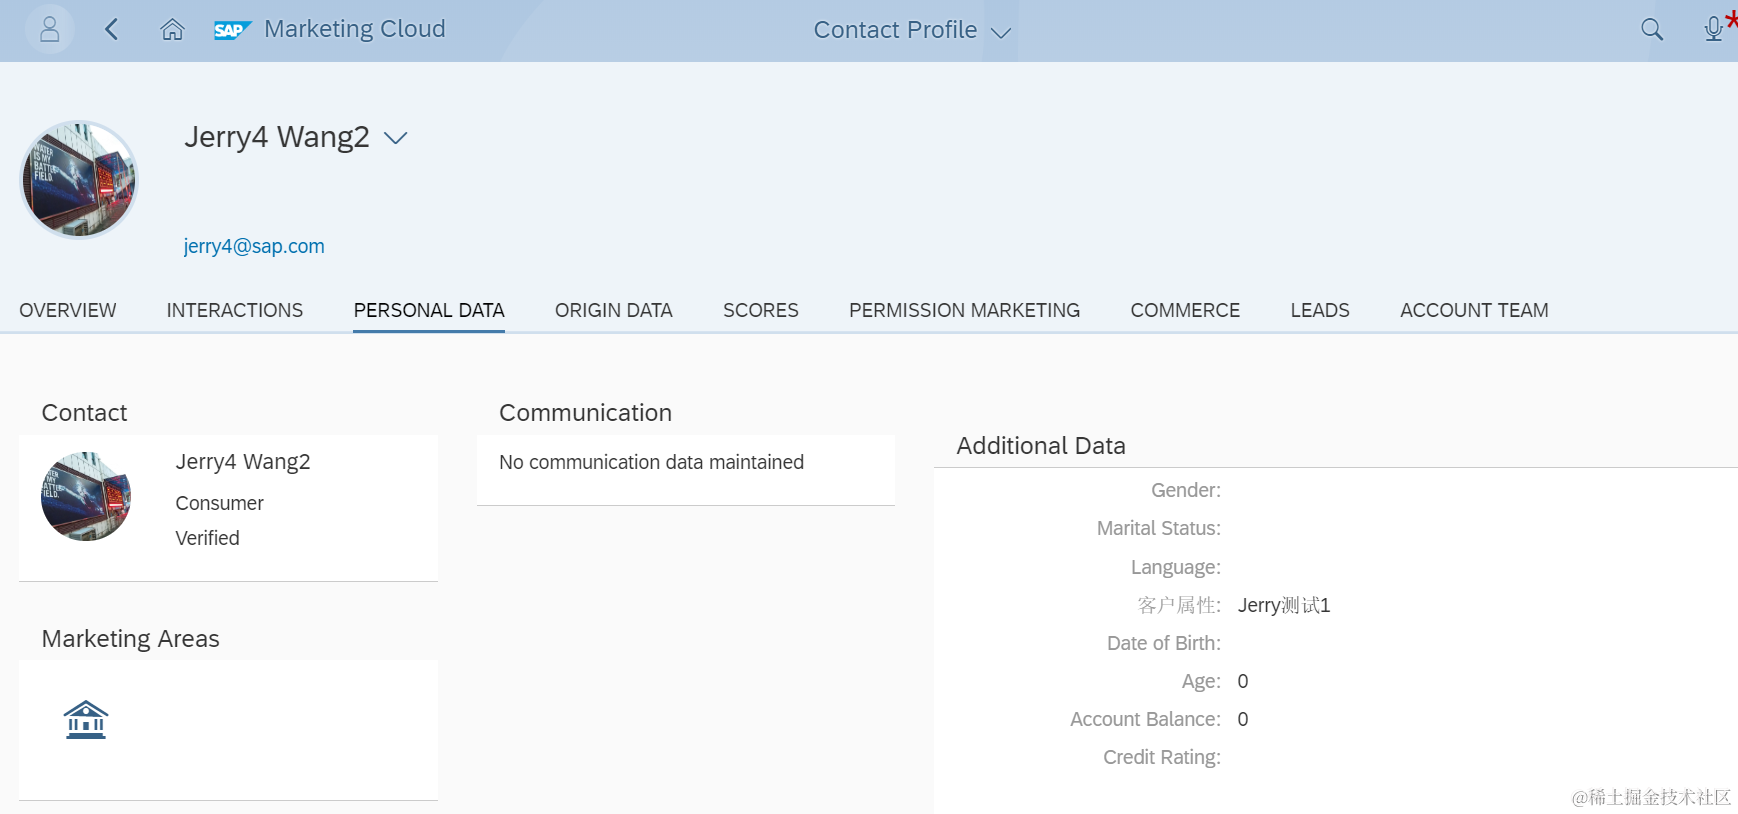Open search with the magnifier icon
The width and height of the screenshot is (1738, 814).
click(1652, 30)
